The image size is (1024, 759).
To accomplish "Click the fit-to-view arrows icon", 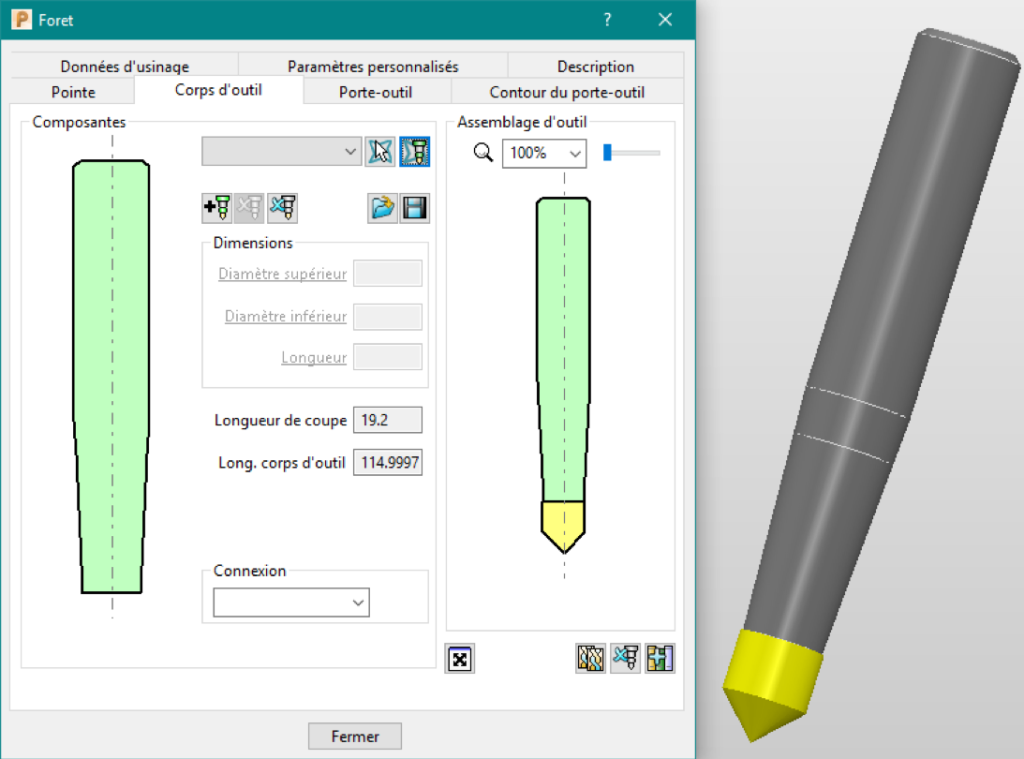I will tap(460, 659).
